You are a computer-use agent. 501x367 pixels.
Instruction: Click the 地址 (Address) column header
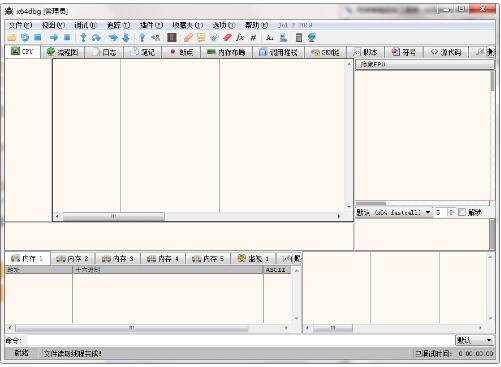point(39,270)
